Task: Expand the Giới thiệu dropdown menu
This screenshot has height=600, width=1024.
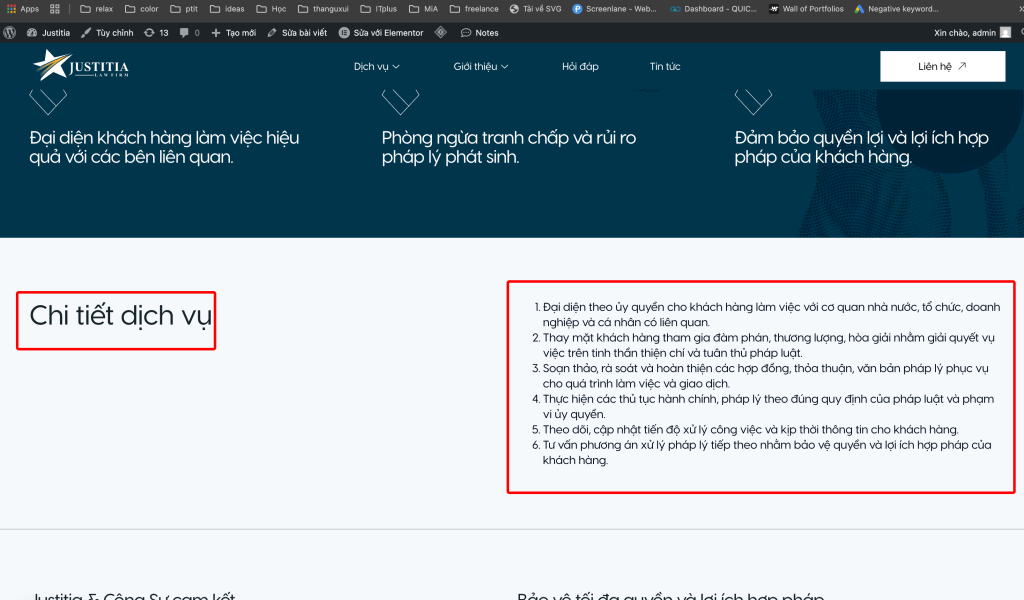Action: [x=480, y=66]
